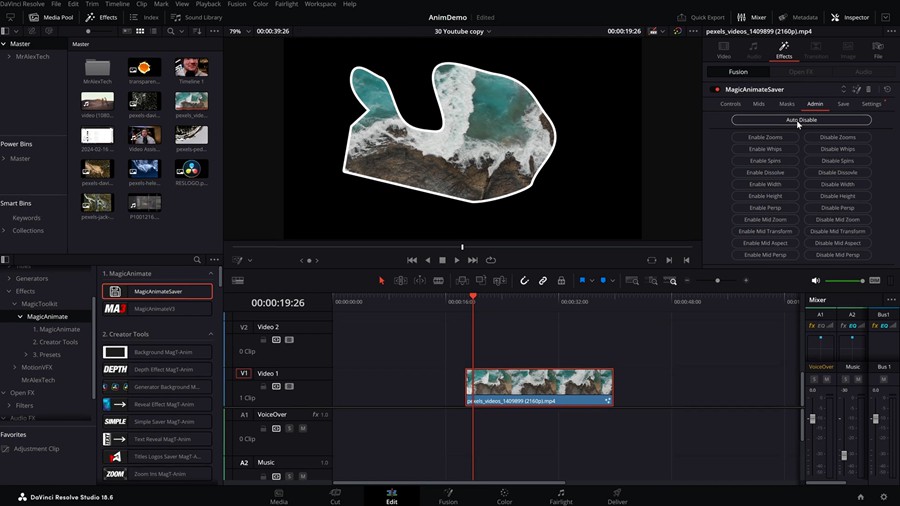
Task: Select the arrow Selection Mode tool
Action: [x=381, y=281]
